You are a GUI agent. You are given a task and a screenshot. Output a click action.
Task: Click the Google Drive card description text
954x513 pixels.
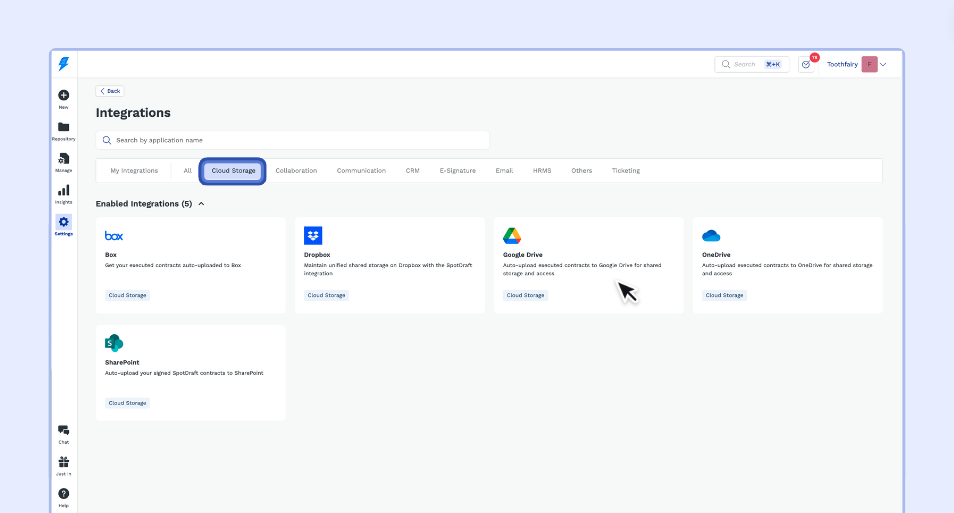[582, 269]
